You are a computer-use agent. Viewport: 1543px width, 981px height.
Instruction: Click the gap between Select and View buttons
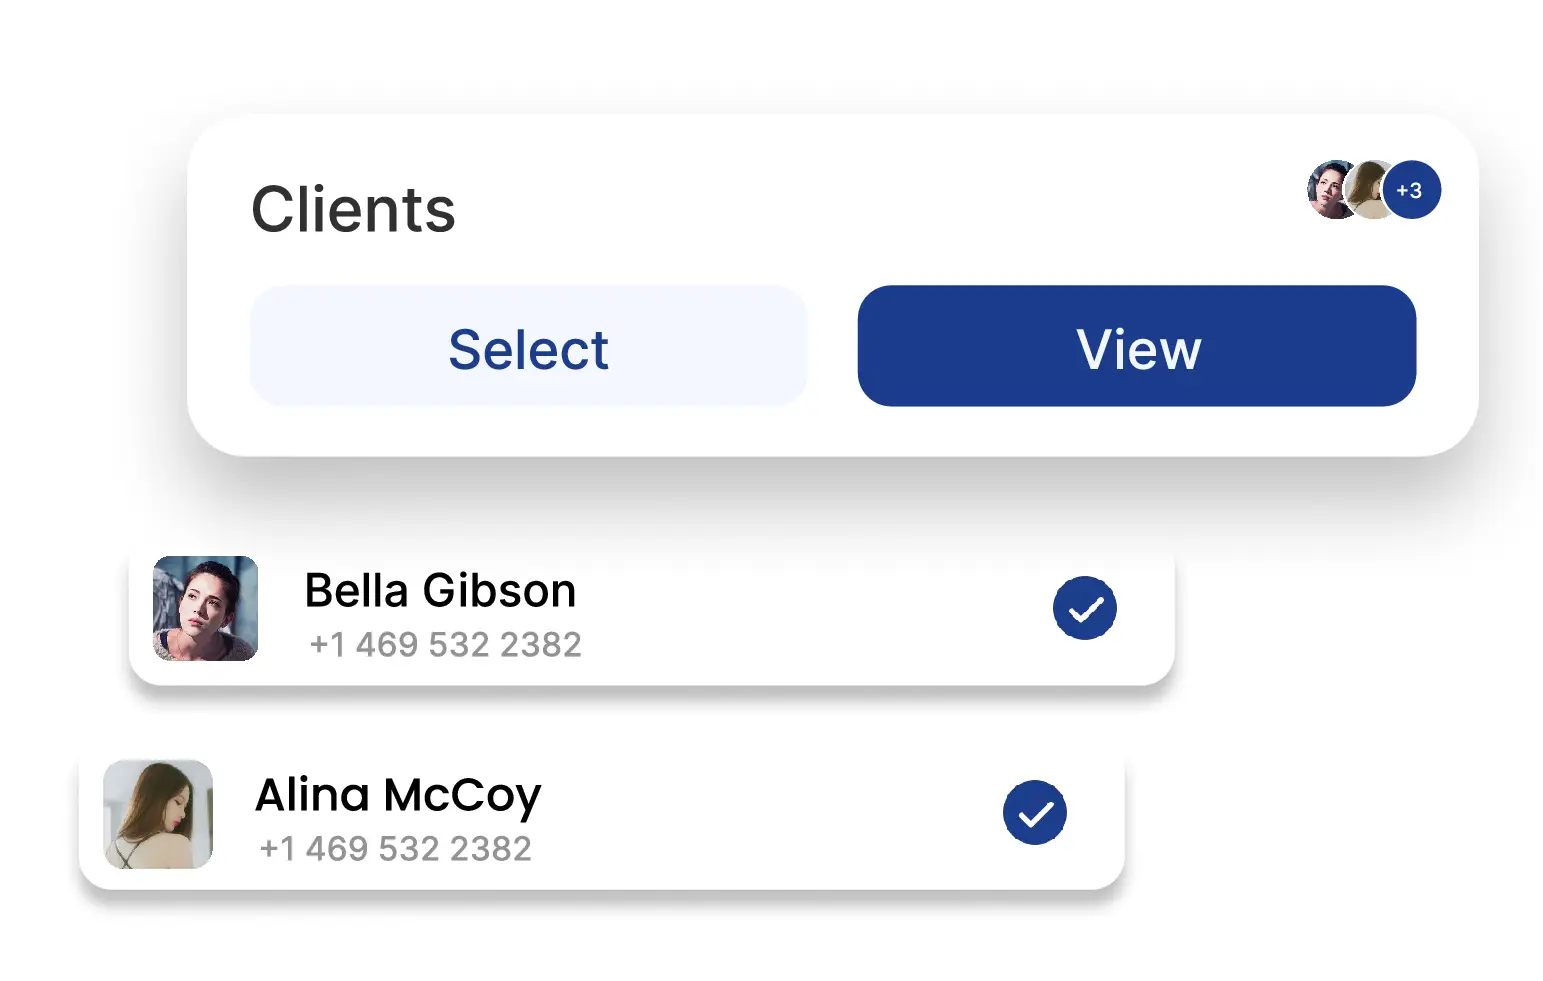coord(832,346)
